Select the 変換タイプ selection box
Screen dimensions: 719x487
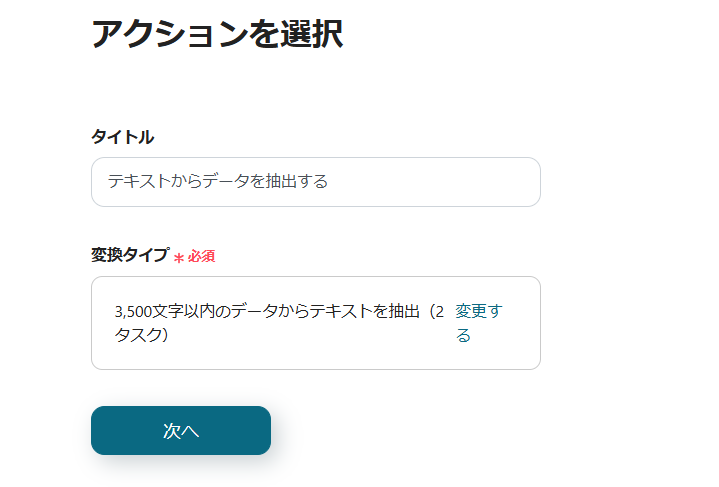[315, 323]
